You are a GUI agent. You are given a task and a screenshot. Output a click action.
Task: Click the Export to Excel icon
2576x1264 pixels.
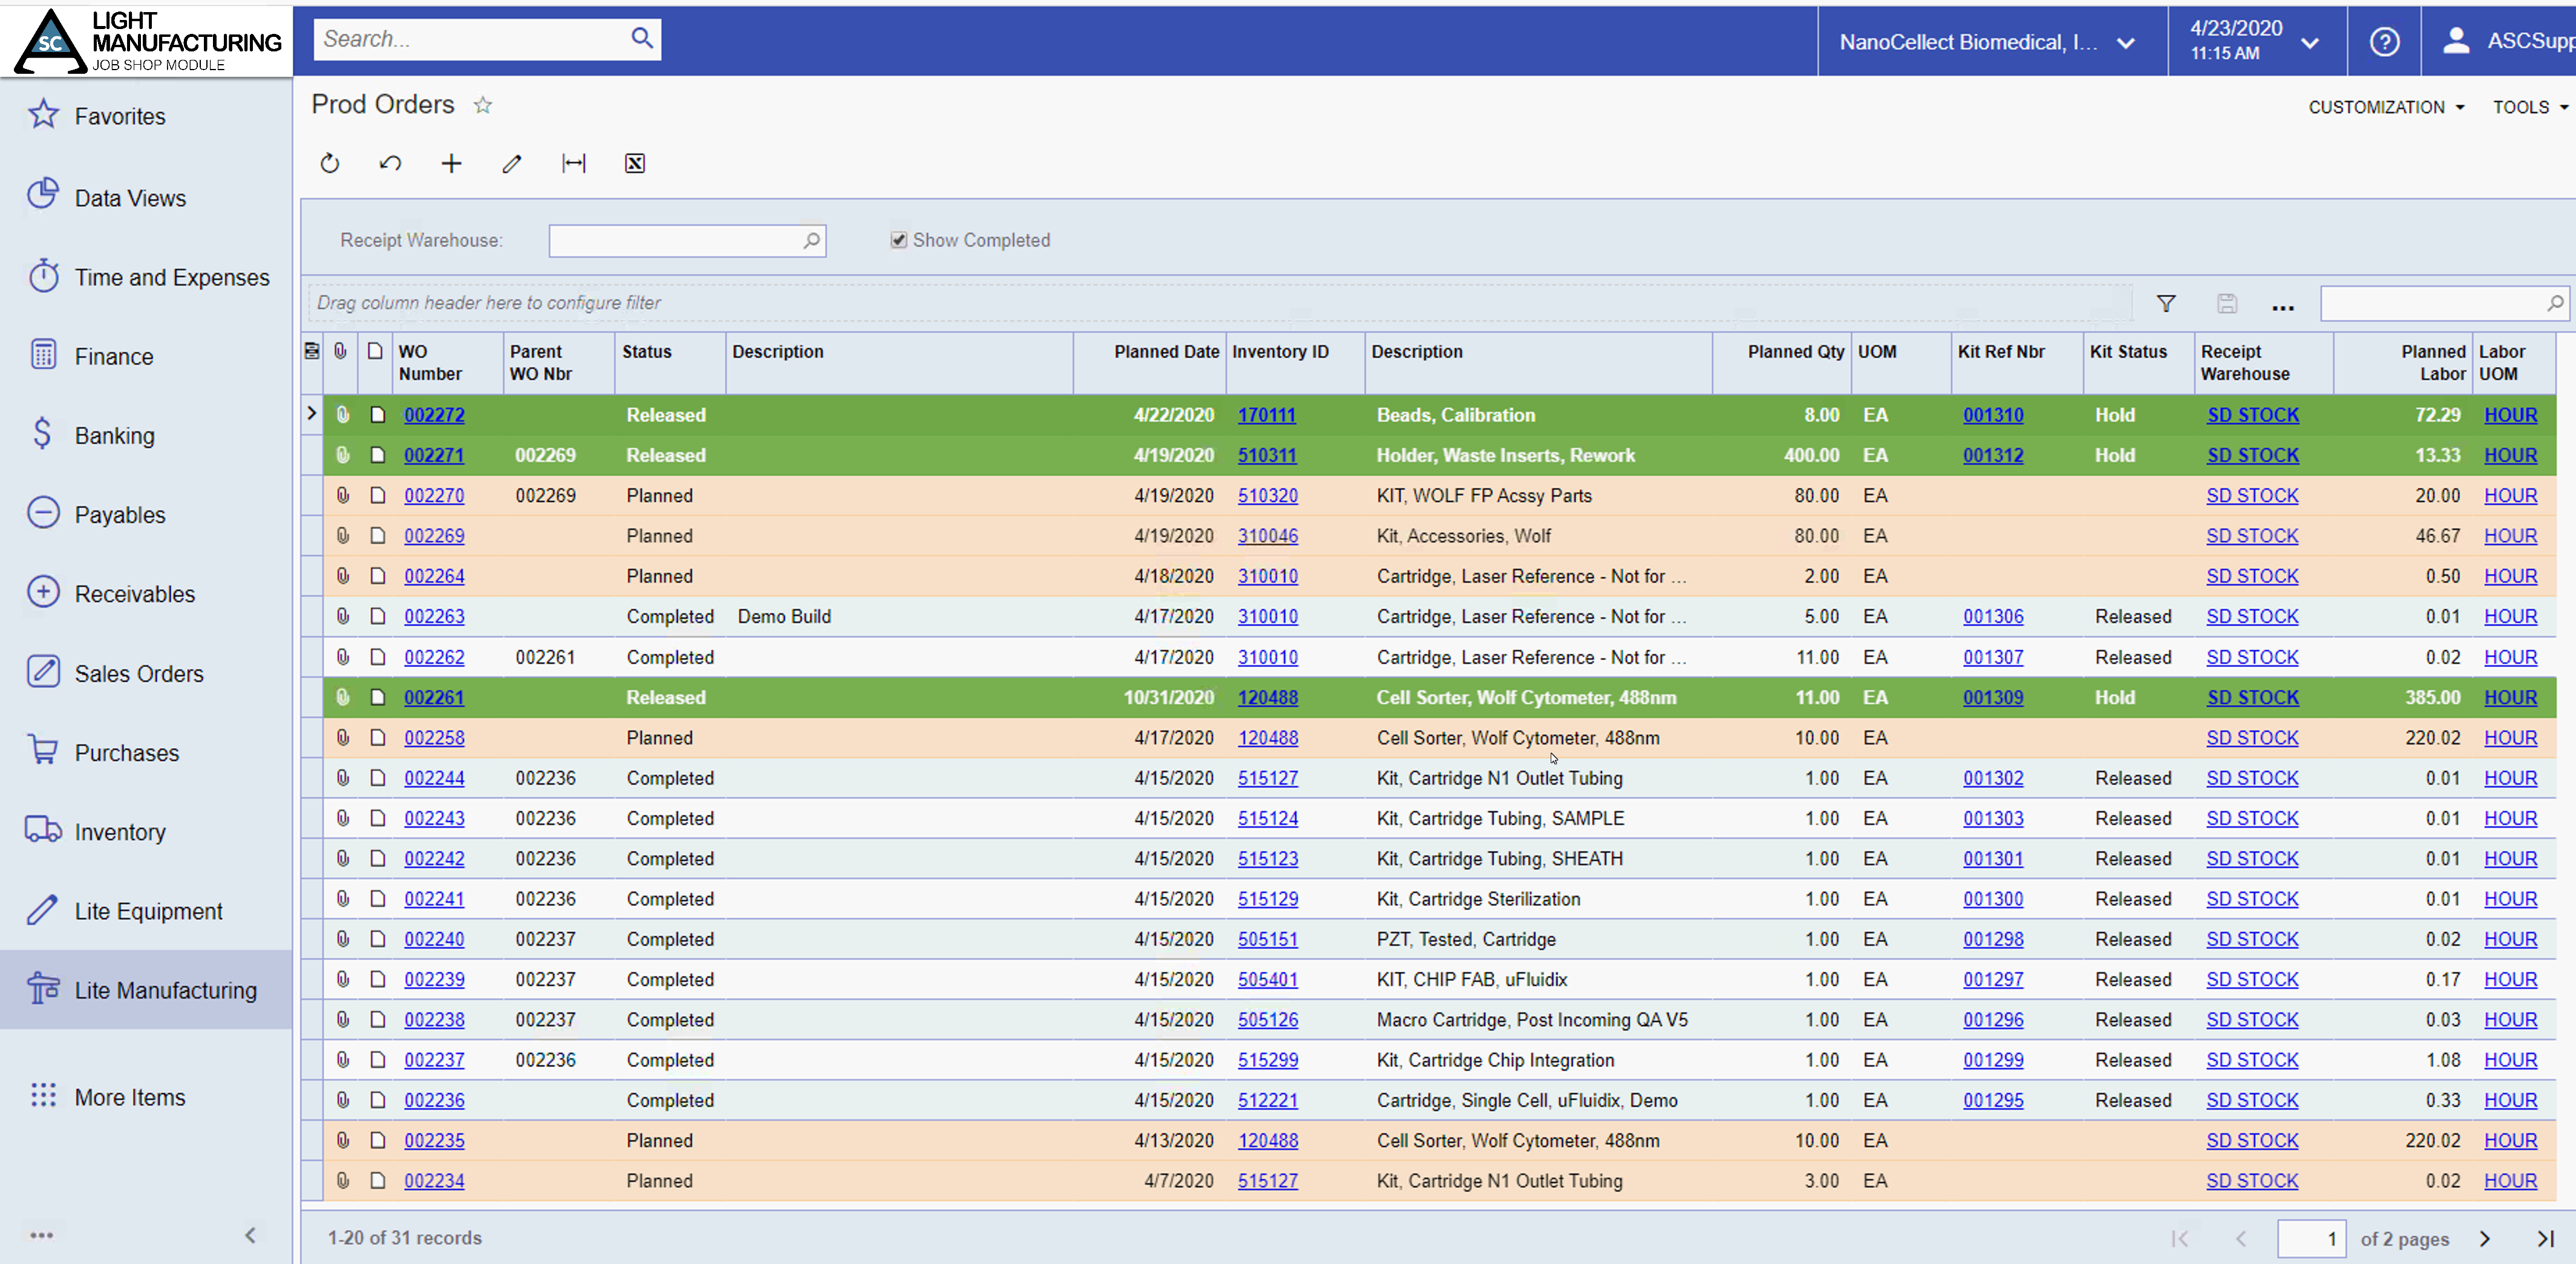[x=634, y=163]
